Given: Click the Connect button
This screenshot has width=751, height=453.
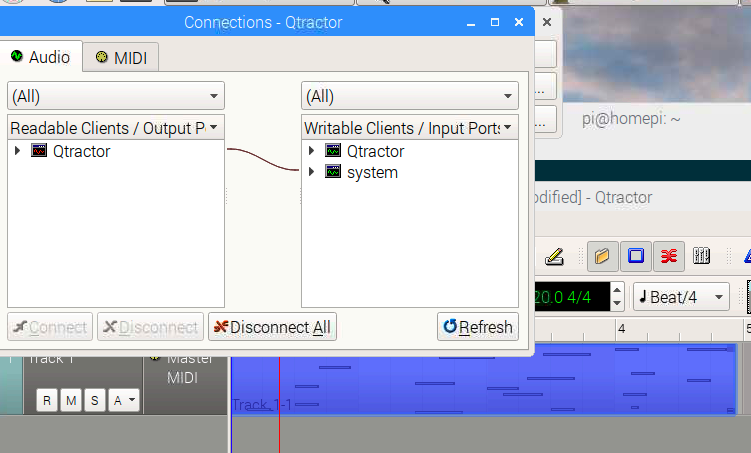Looking at the screenshot, I should click(x=50, y=327).
